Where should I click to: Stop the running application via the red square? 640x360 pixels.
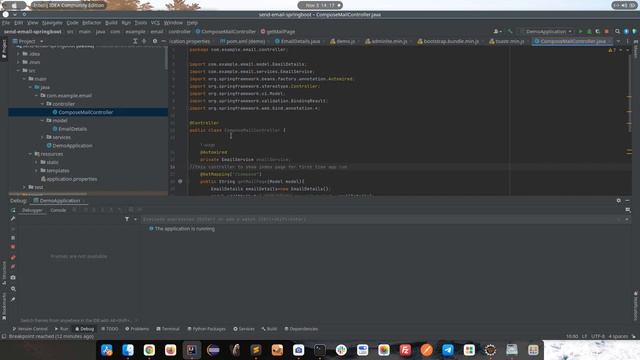[x=607, y=31]
